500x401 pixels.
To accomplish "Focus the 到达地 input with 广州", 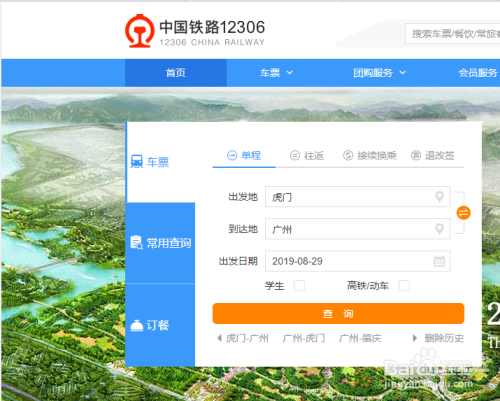I will (x=358, y=229).
